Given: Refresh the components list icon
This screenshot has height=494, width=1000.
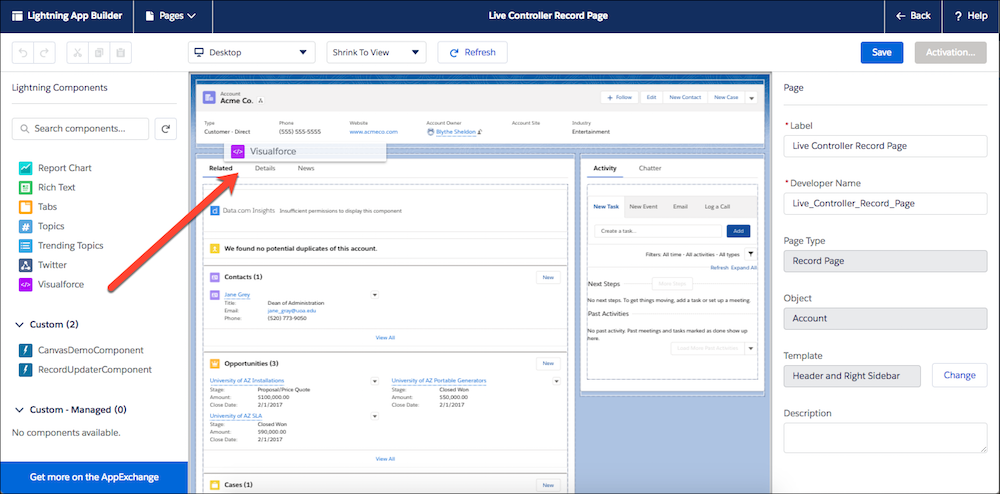Looking at the screenshot, I should pos(166,129).
